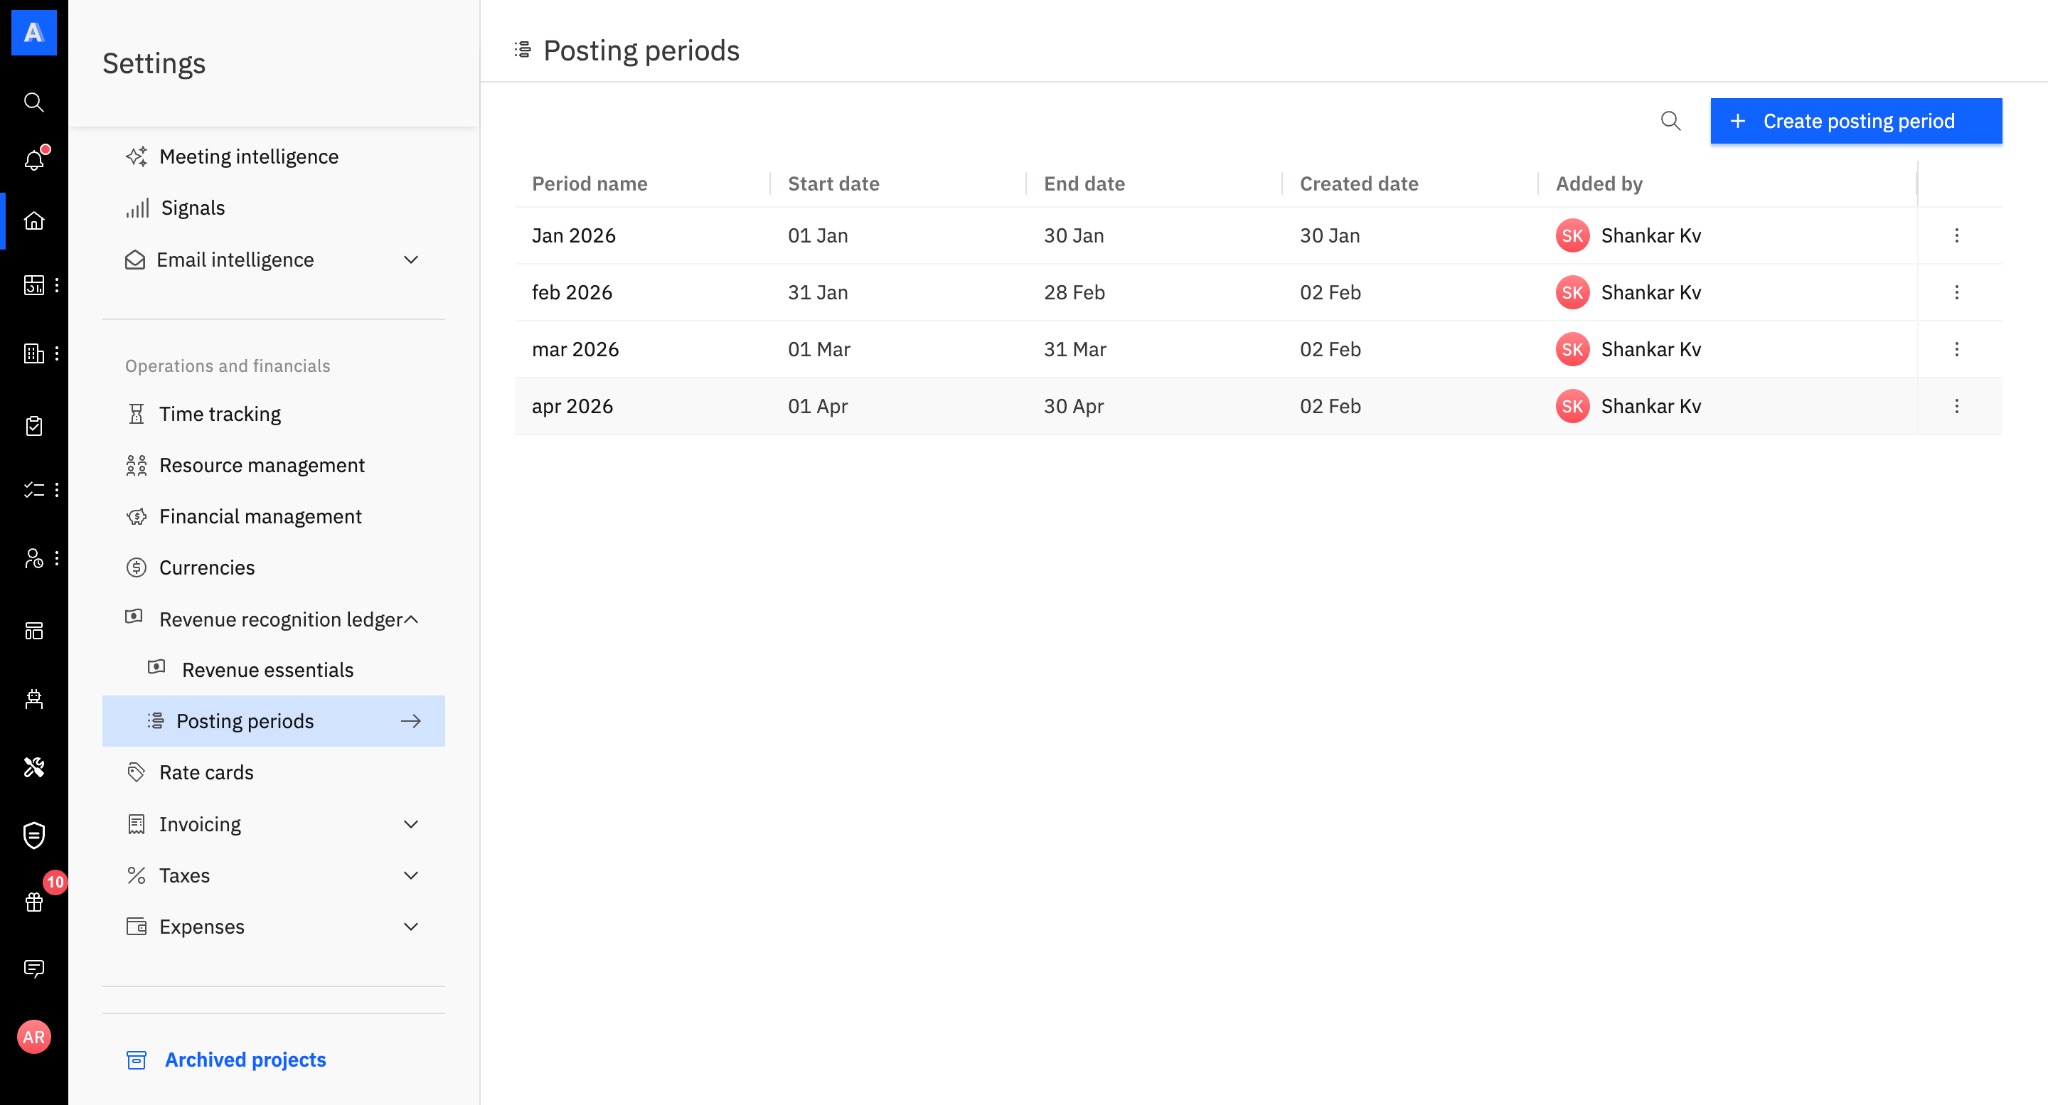
Task: Click Create posting period button
Action: [x=1855, y=121]
